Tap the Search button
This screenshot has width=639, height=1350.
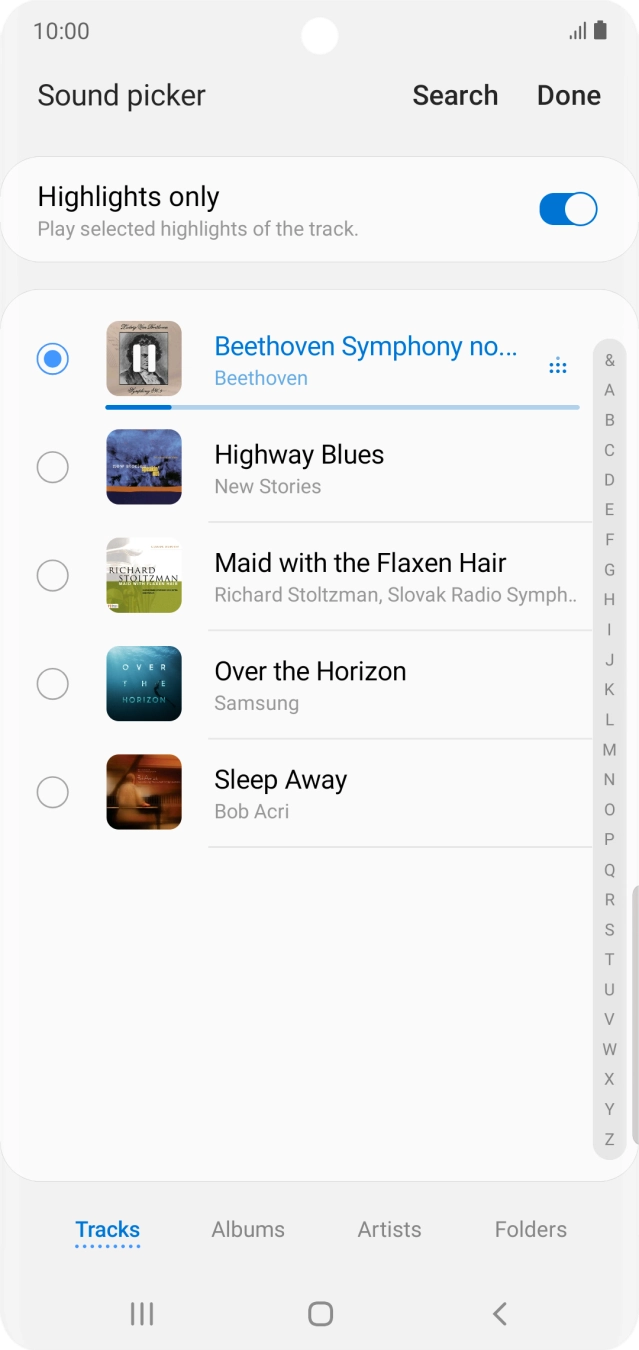click(455, 95)
